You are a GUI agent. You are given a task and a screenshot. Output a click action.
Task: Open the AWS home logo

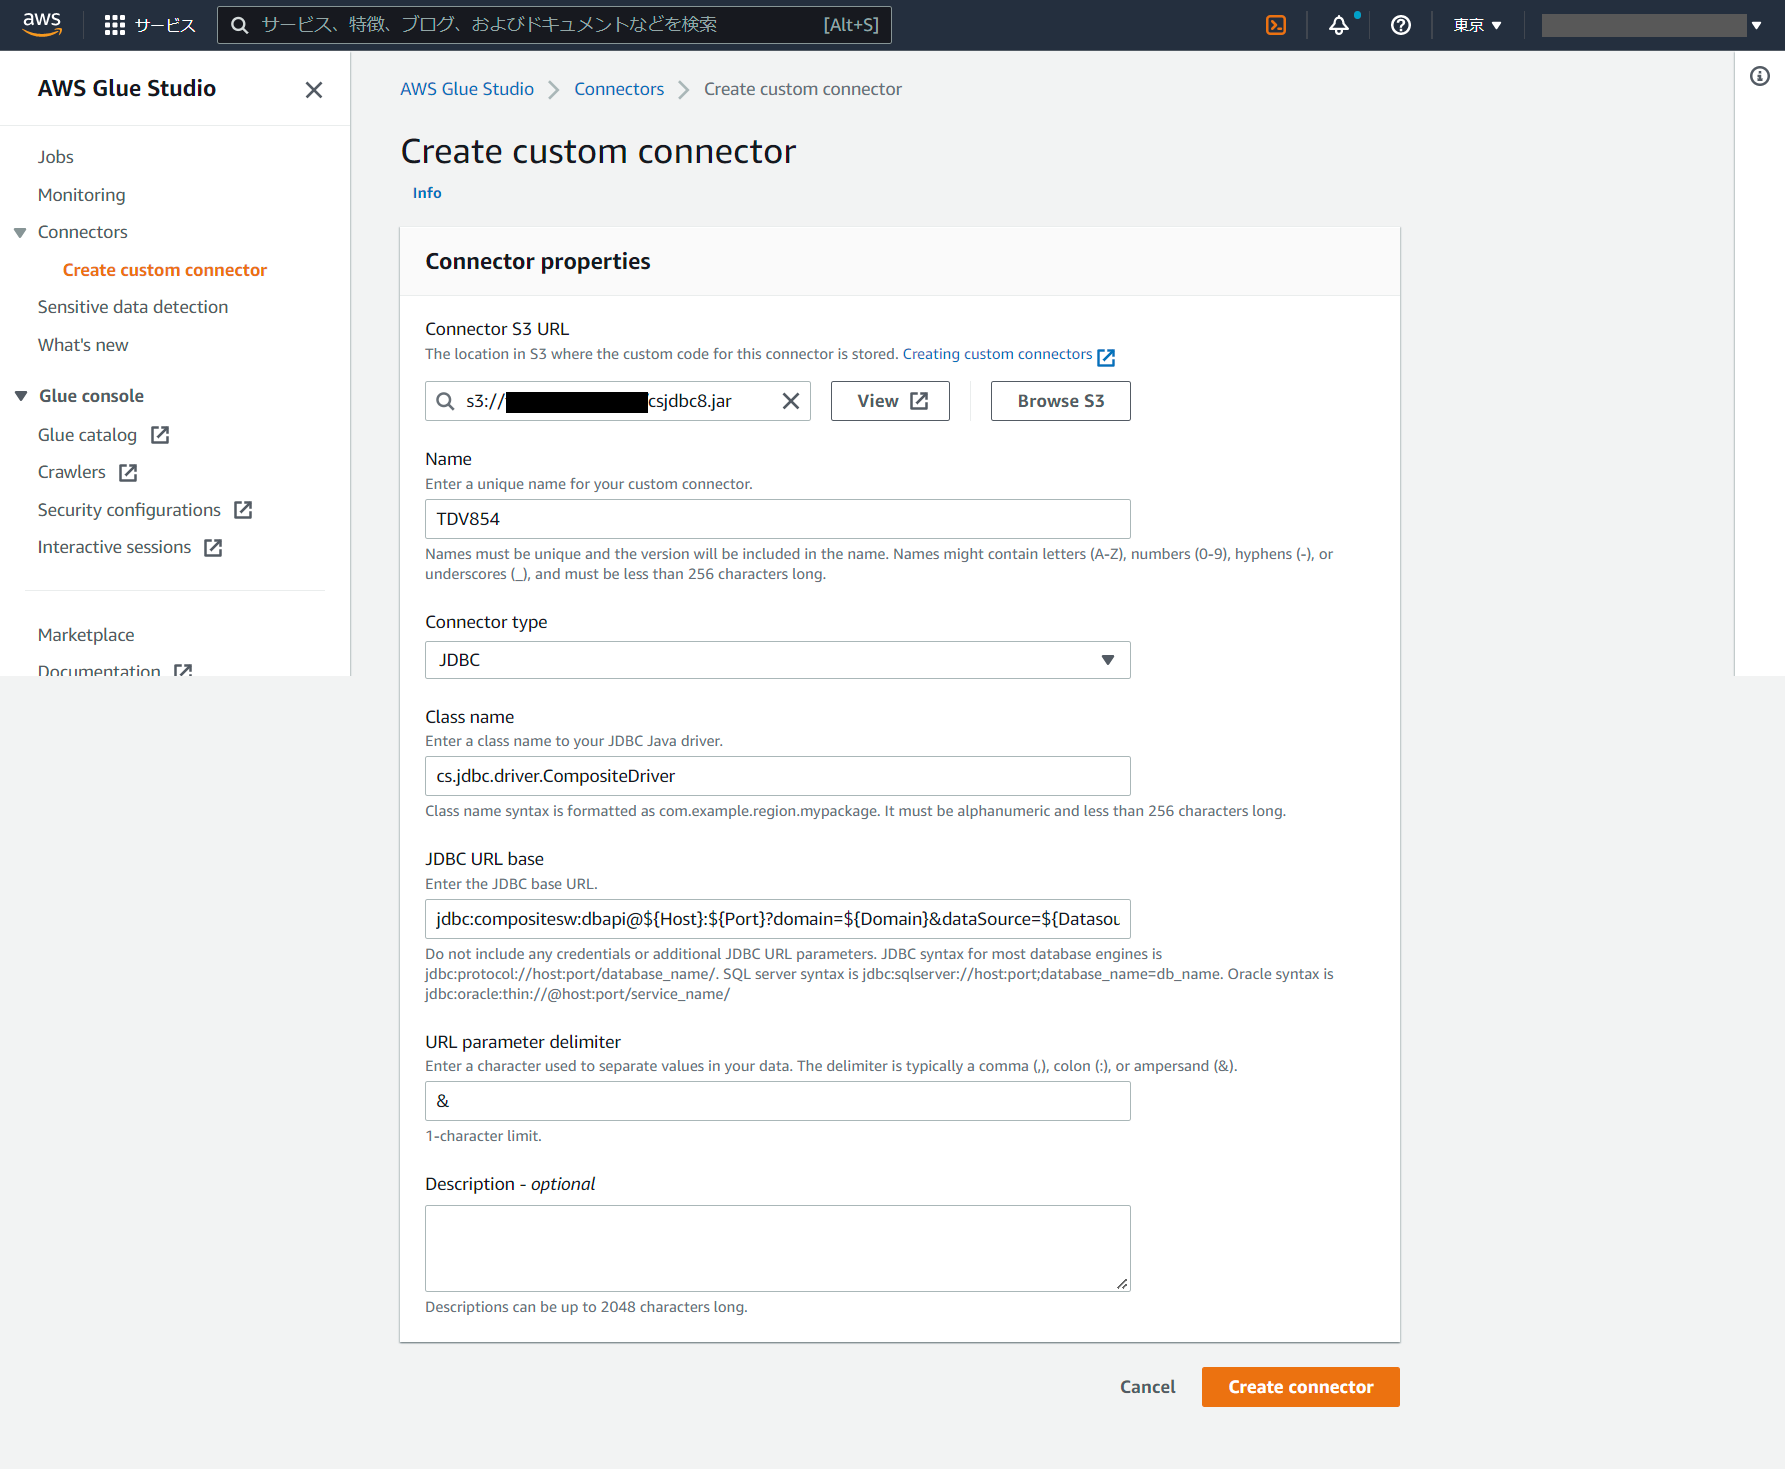(42, 24)
